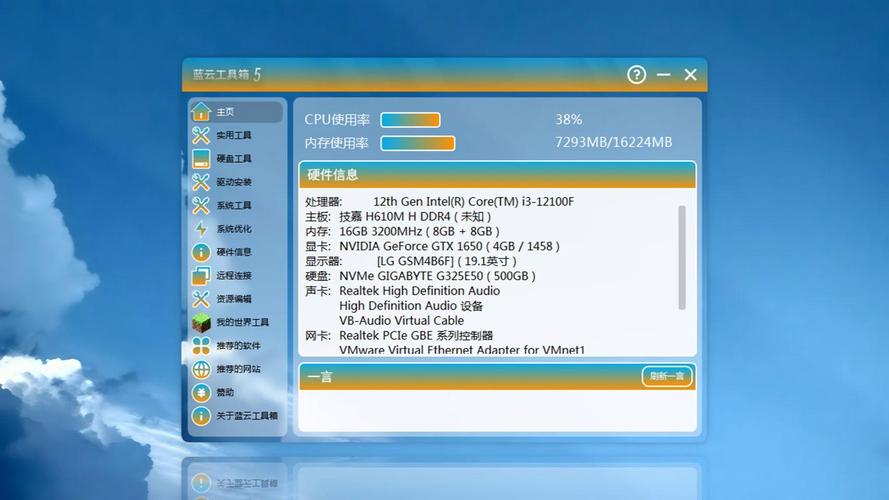Click the NVIDIA GeForce GTX 1650 line
This screenshot has width=889, height=500.
coord(432,246)
